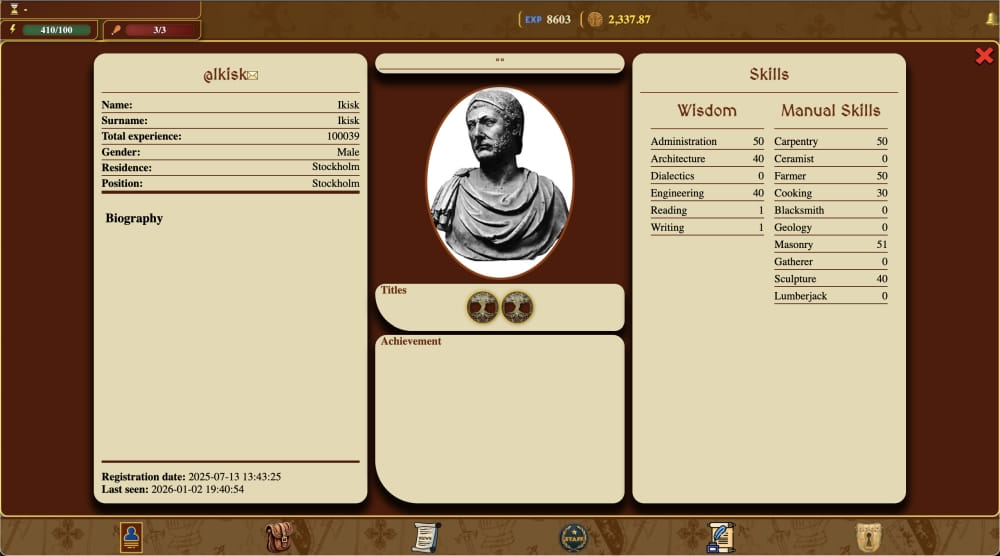Click the 8603 experience counter

559,20
